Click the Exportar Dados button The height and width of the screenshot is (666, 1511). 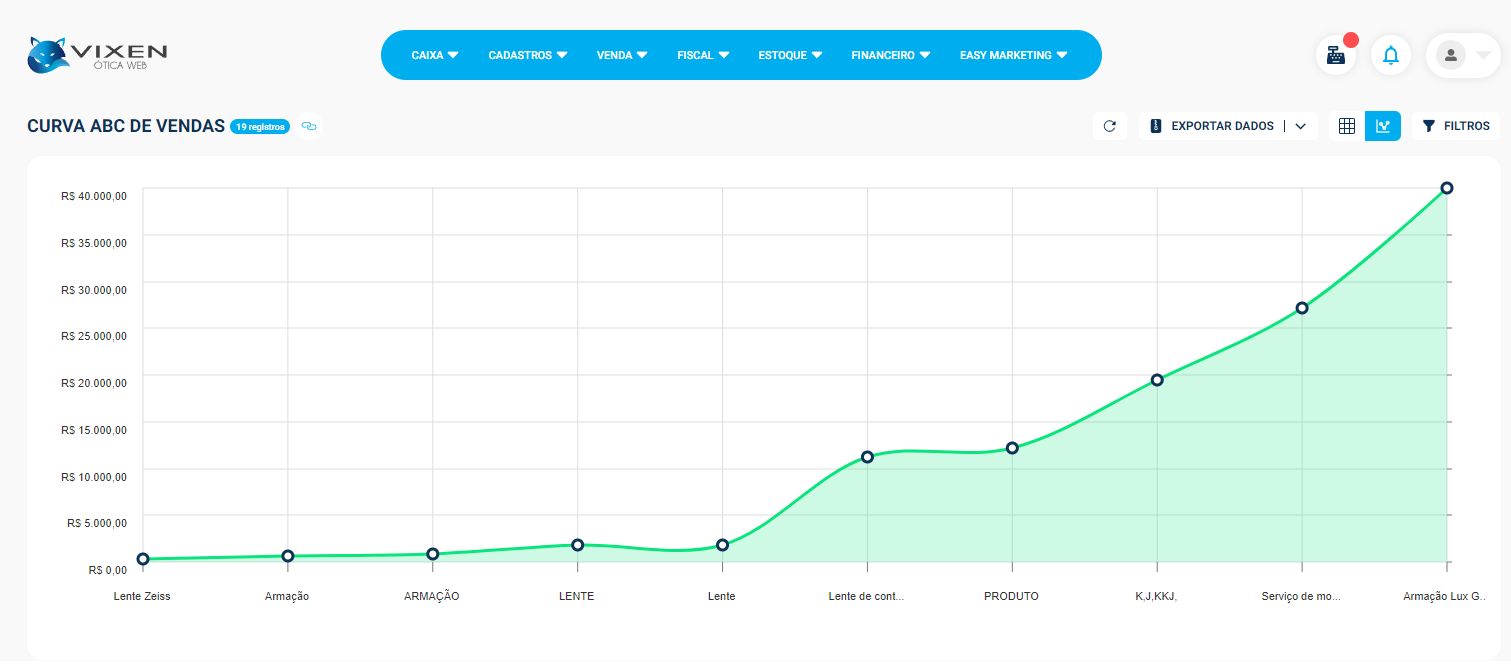(1212, 126)
